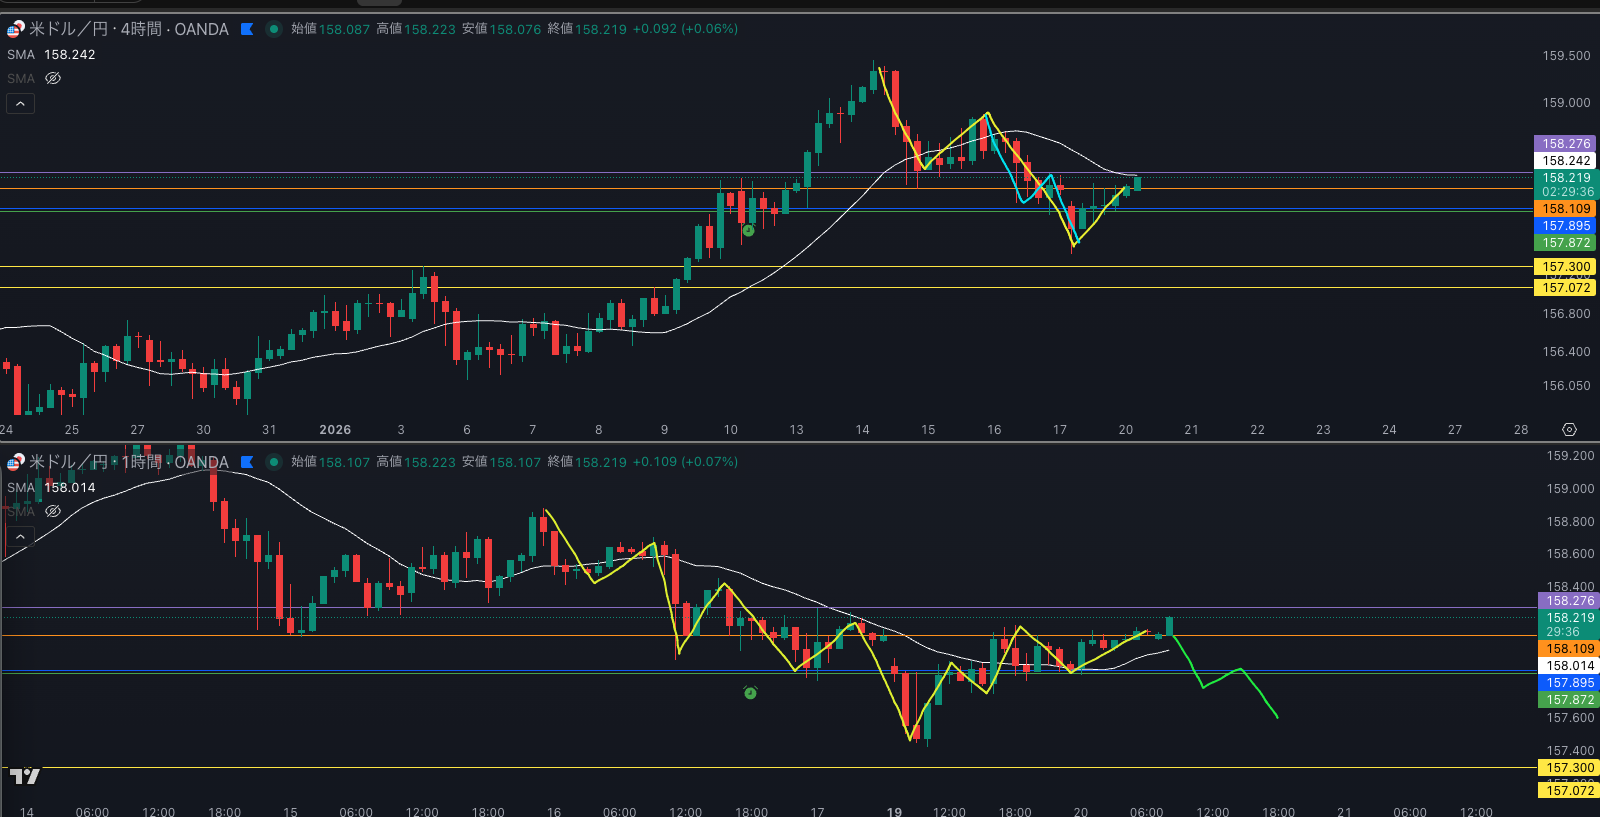
Task: Click the green market status dot on the 1-hour chart
Action: (x=273, y=462)
